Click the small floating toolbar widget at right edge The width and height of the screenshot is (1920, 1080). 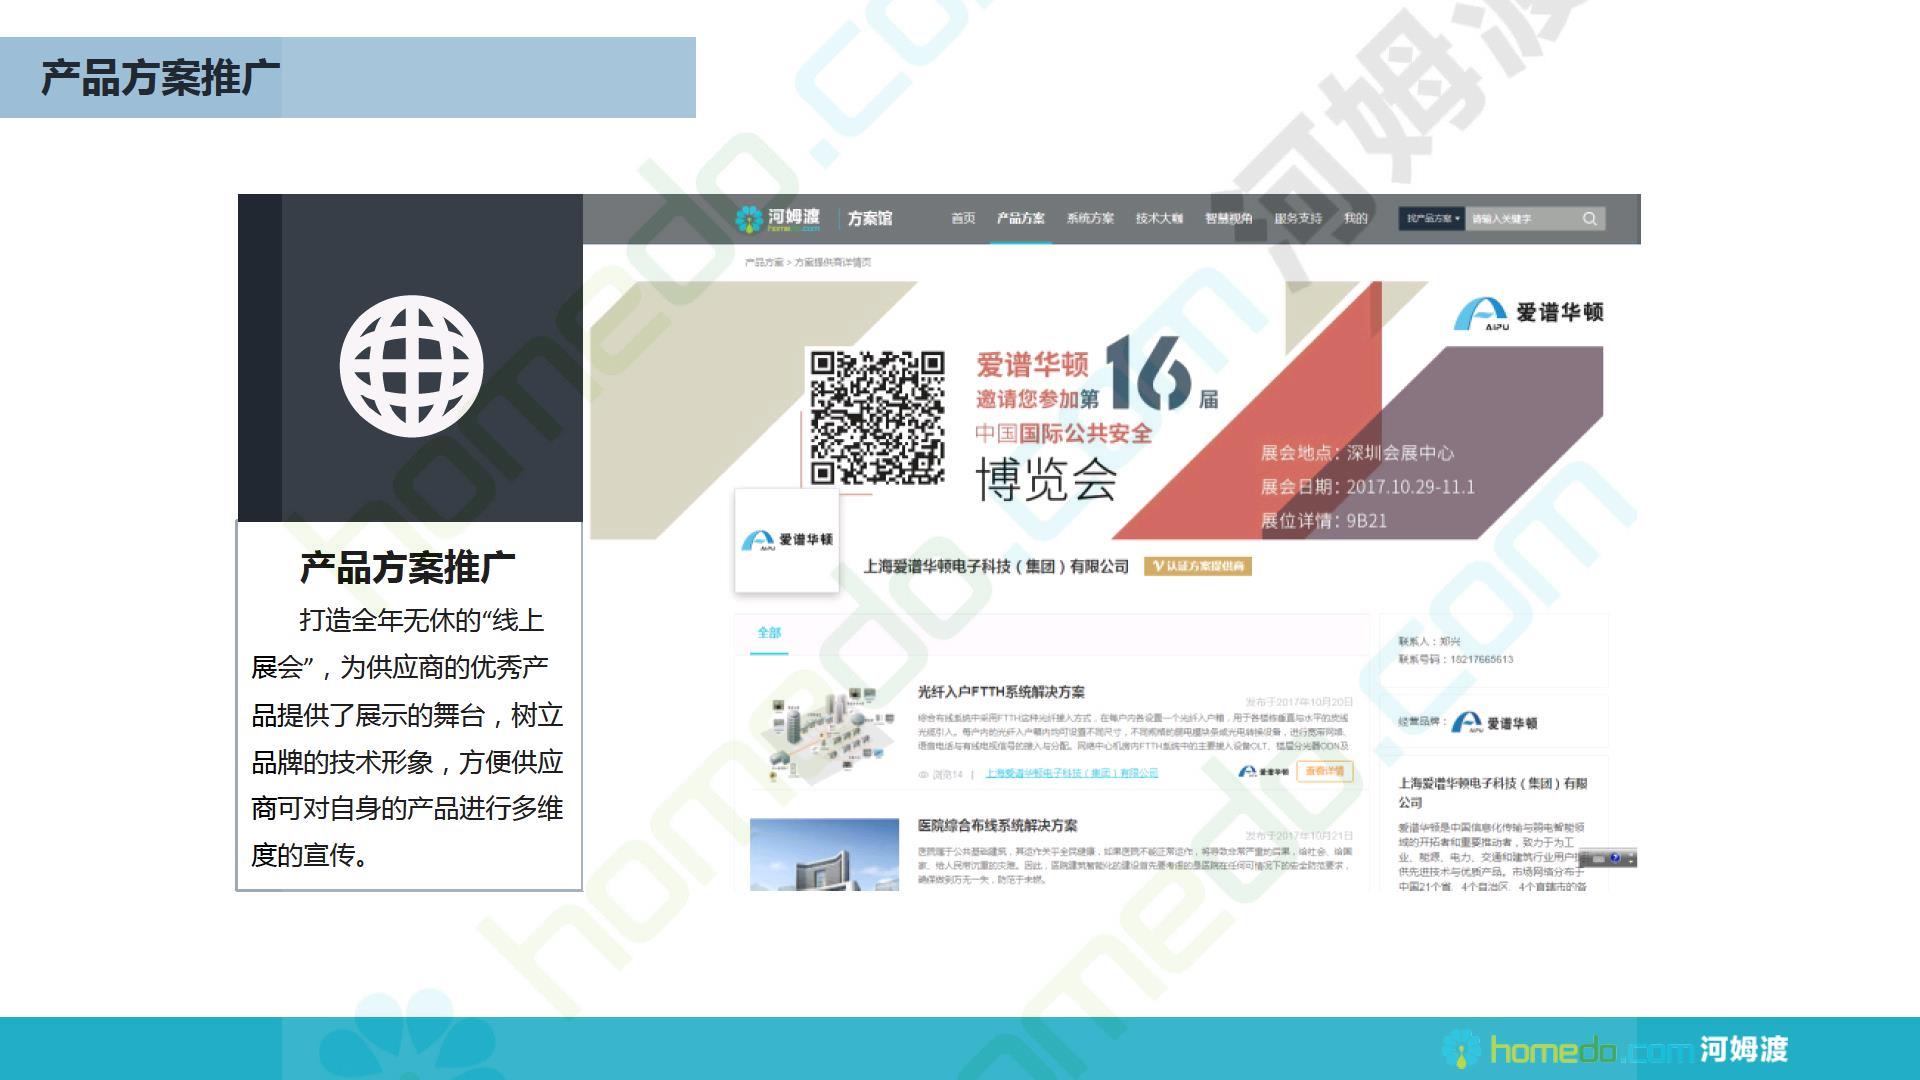click(x=1607, y=859)
